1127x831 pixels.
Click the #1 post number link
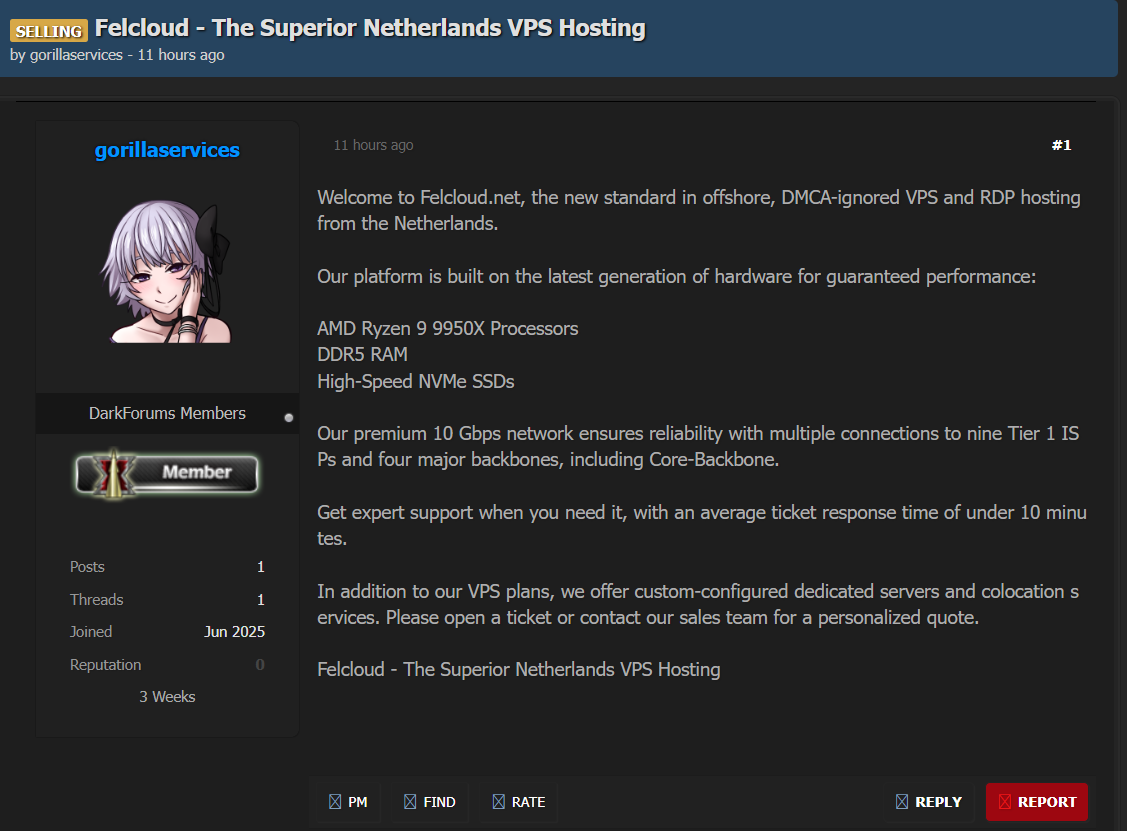point(1061,145)
